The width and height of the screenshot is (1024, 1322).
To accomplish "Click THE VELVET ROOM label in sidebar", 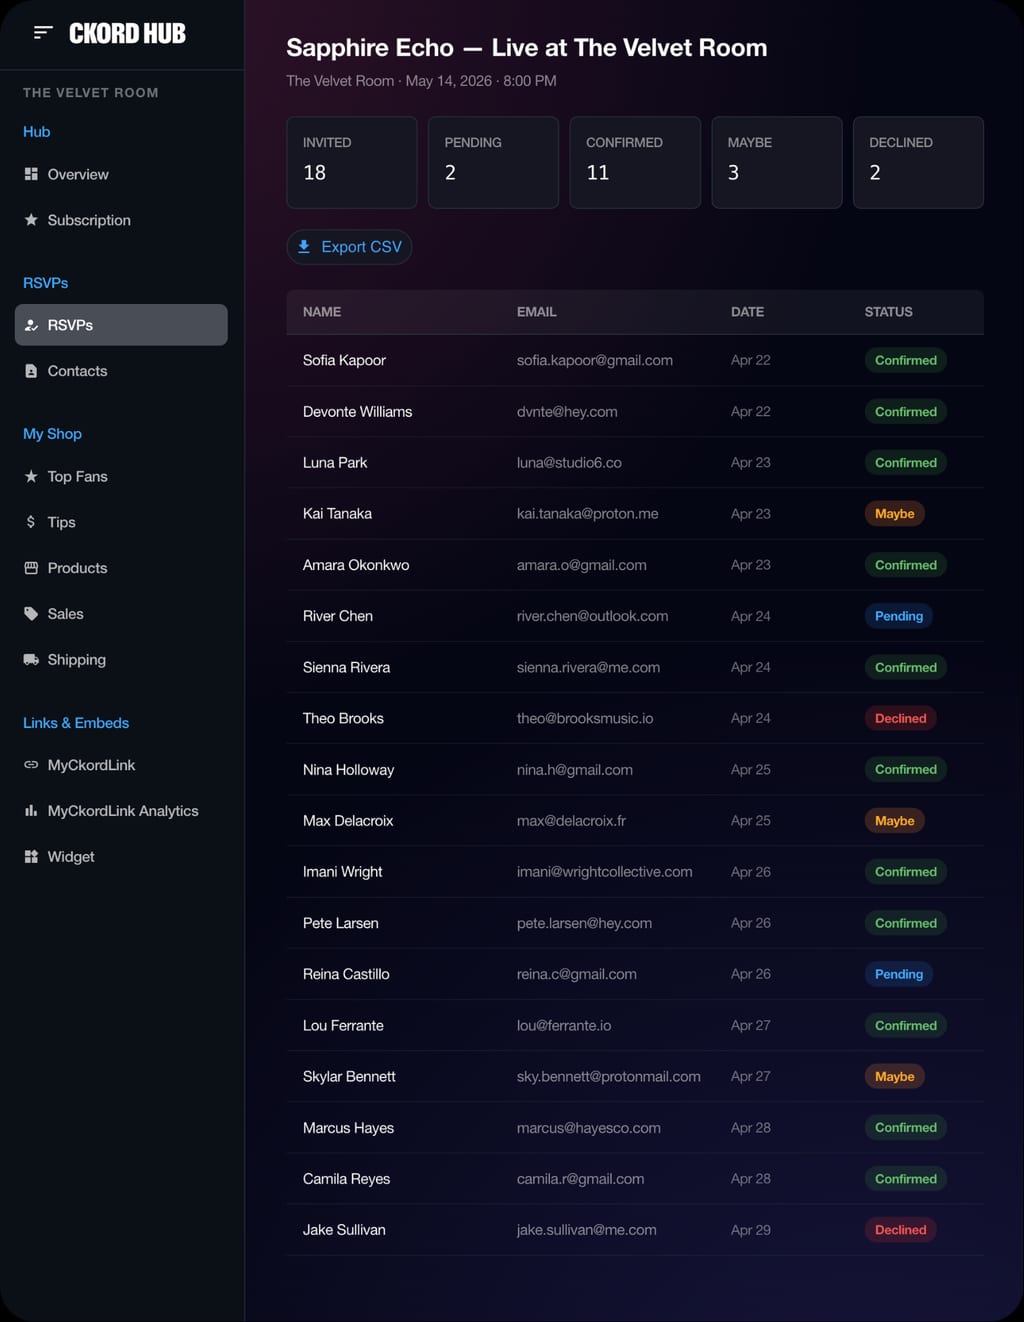I will tap(91, 93).
